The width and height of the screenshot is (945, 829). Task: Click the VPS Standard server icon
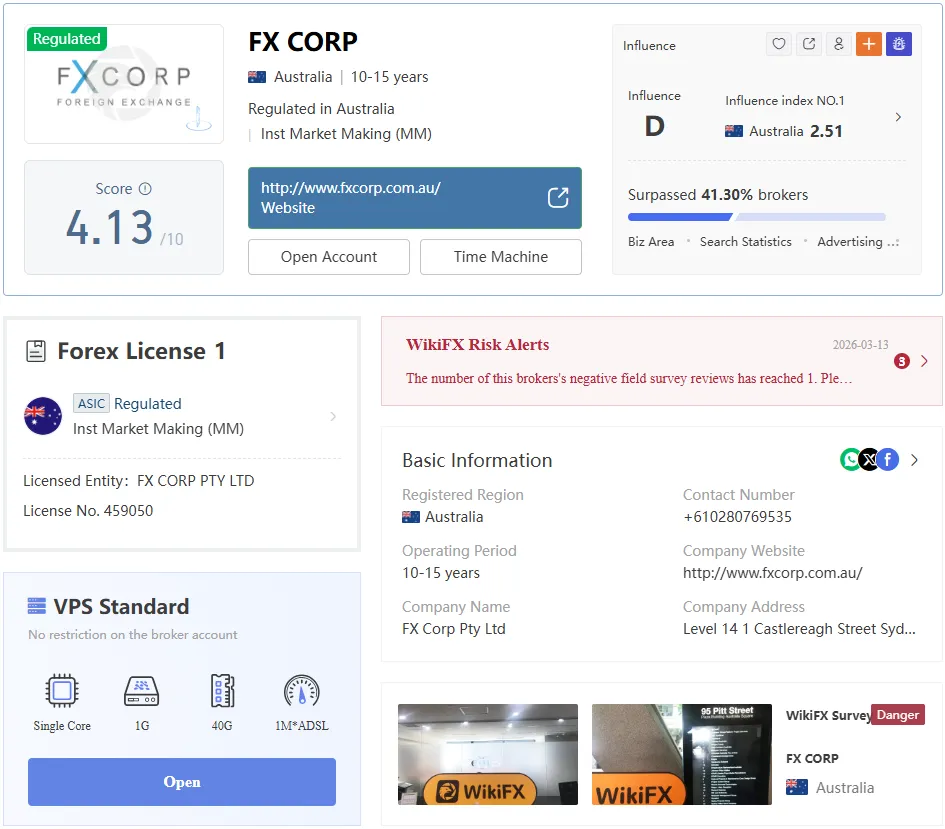pyautogui.click(x=37, y=605)
